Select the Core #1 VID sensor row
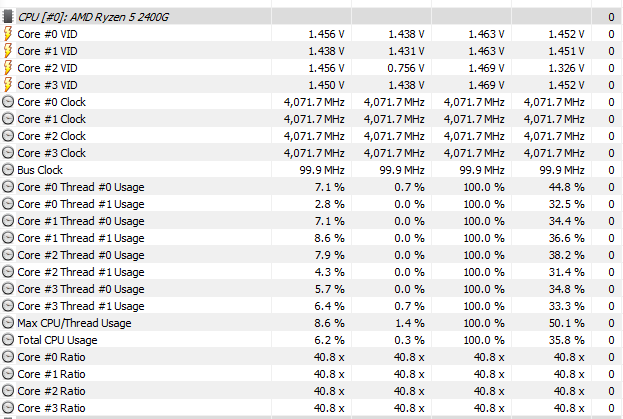 point(312,51)
